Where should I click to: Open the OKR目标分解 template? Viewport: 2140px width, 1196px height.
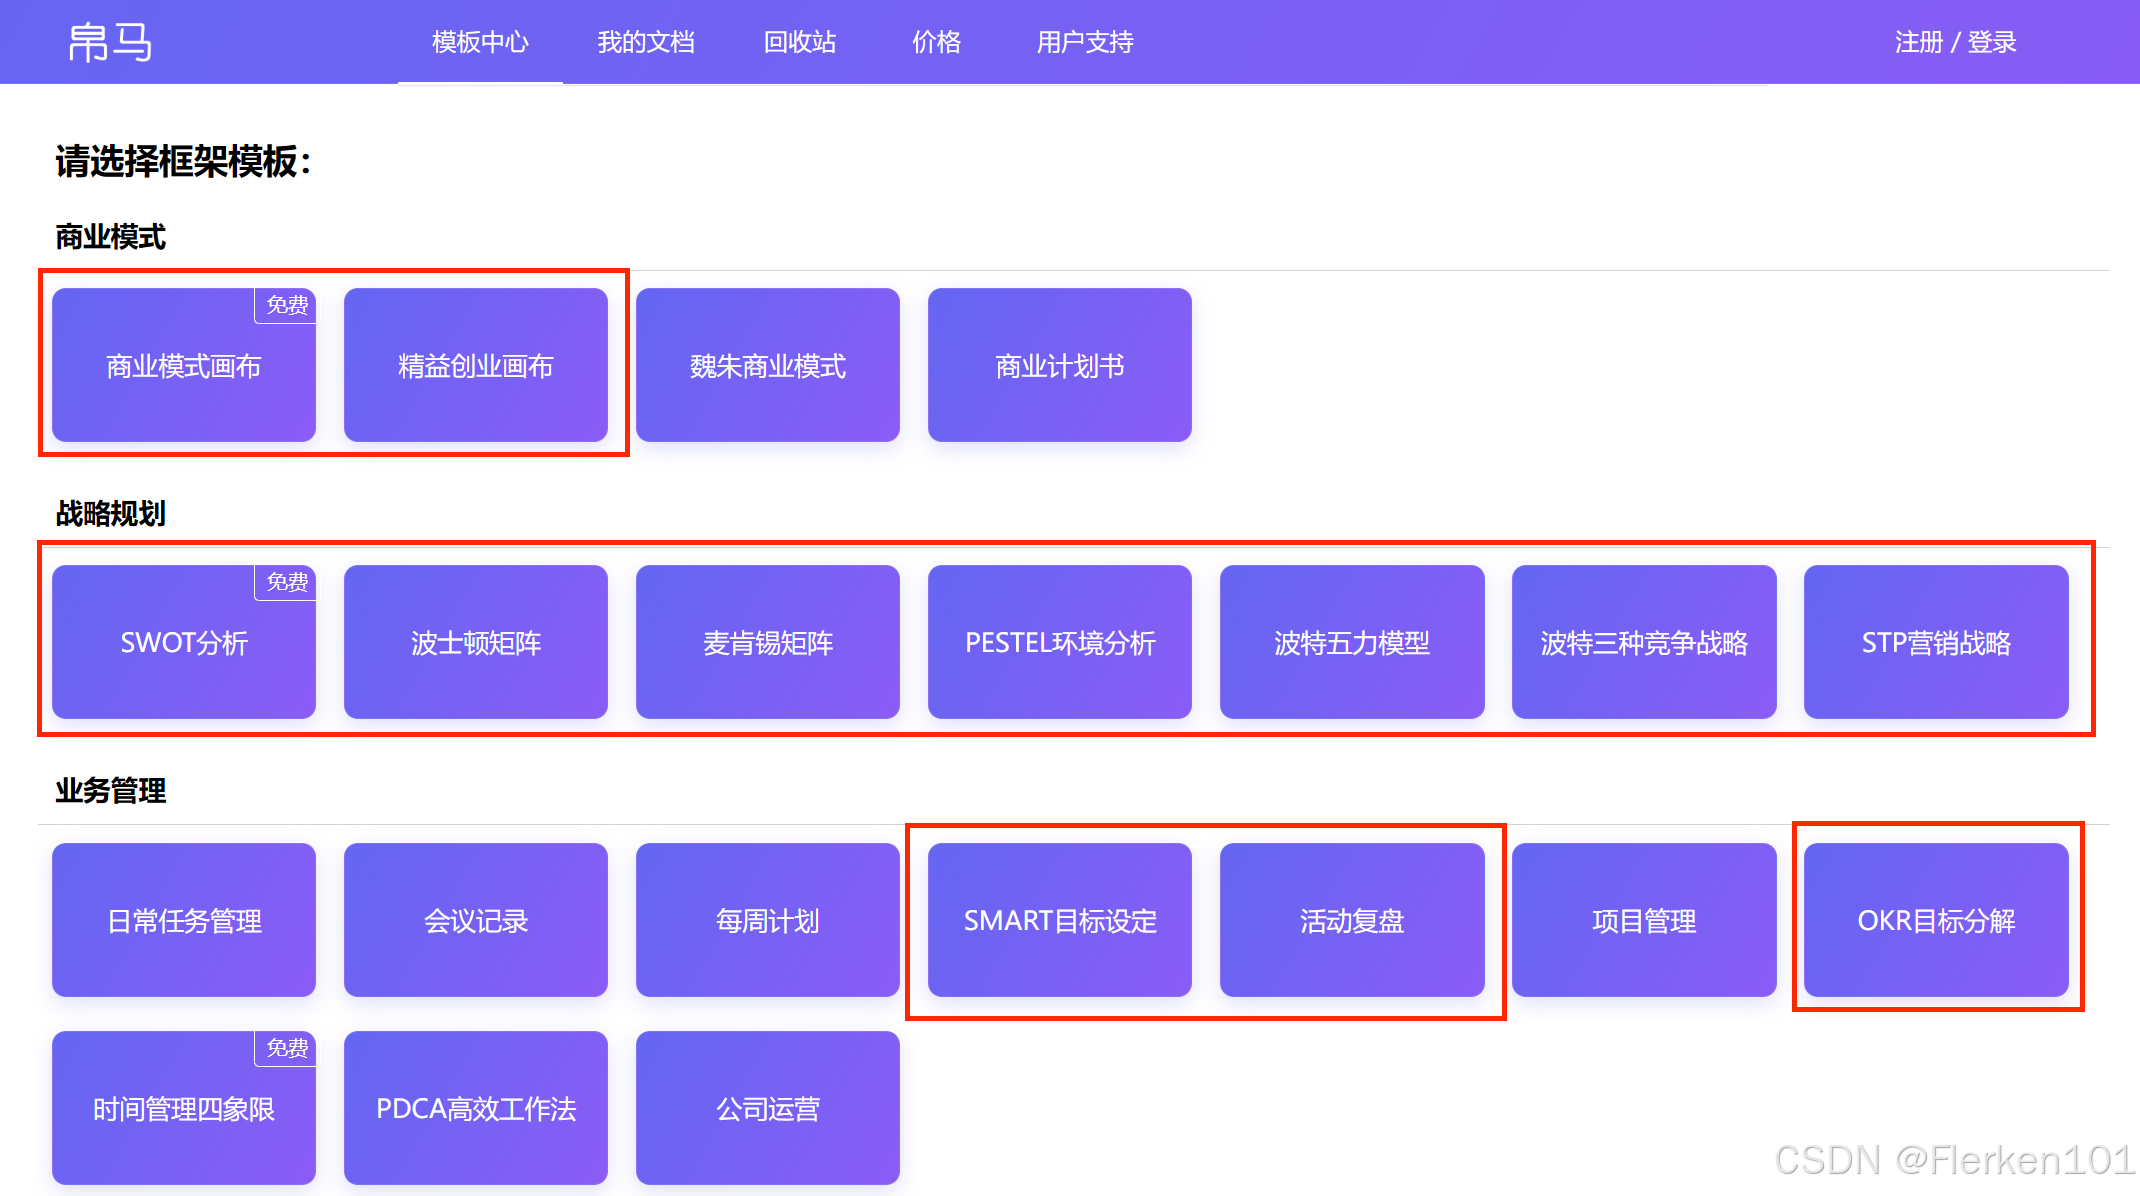click(x=1936, y=921)
